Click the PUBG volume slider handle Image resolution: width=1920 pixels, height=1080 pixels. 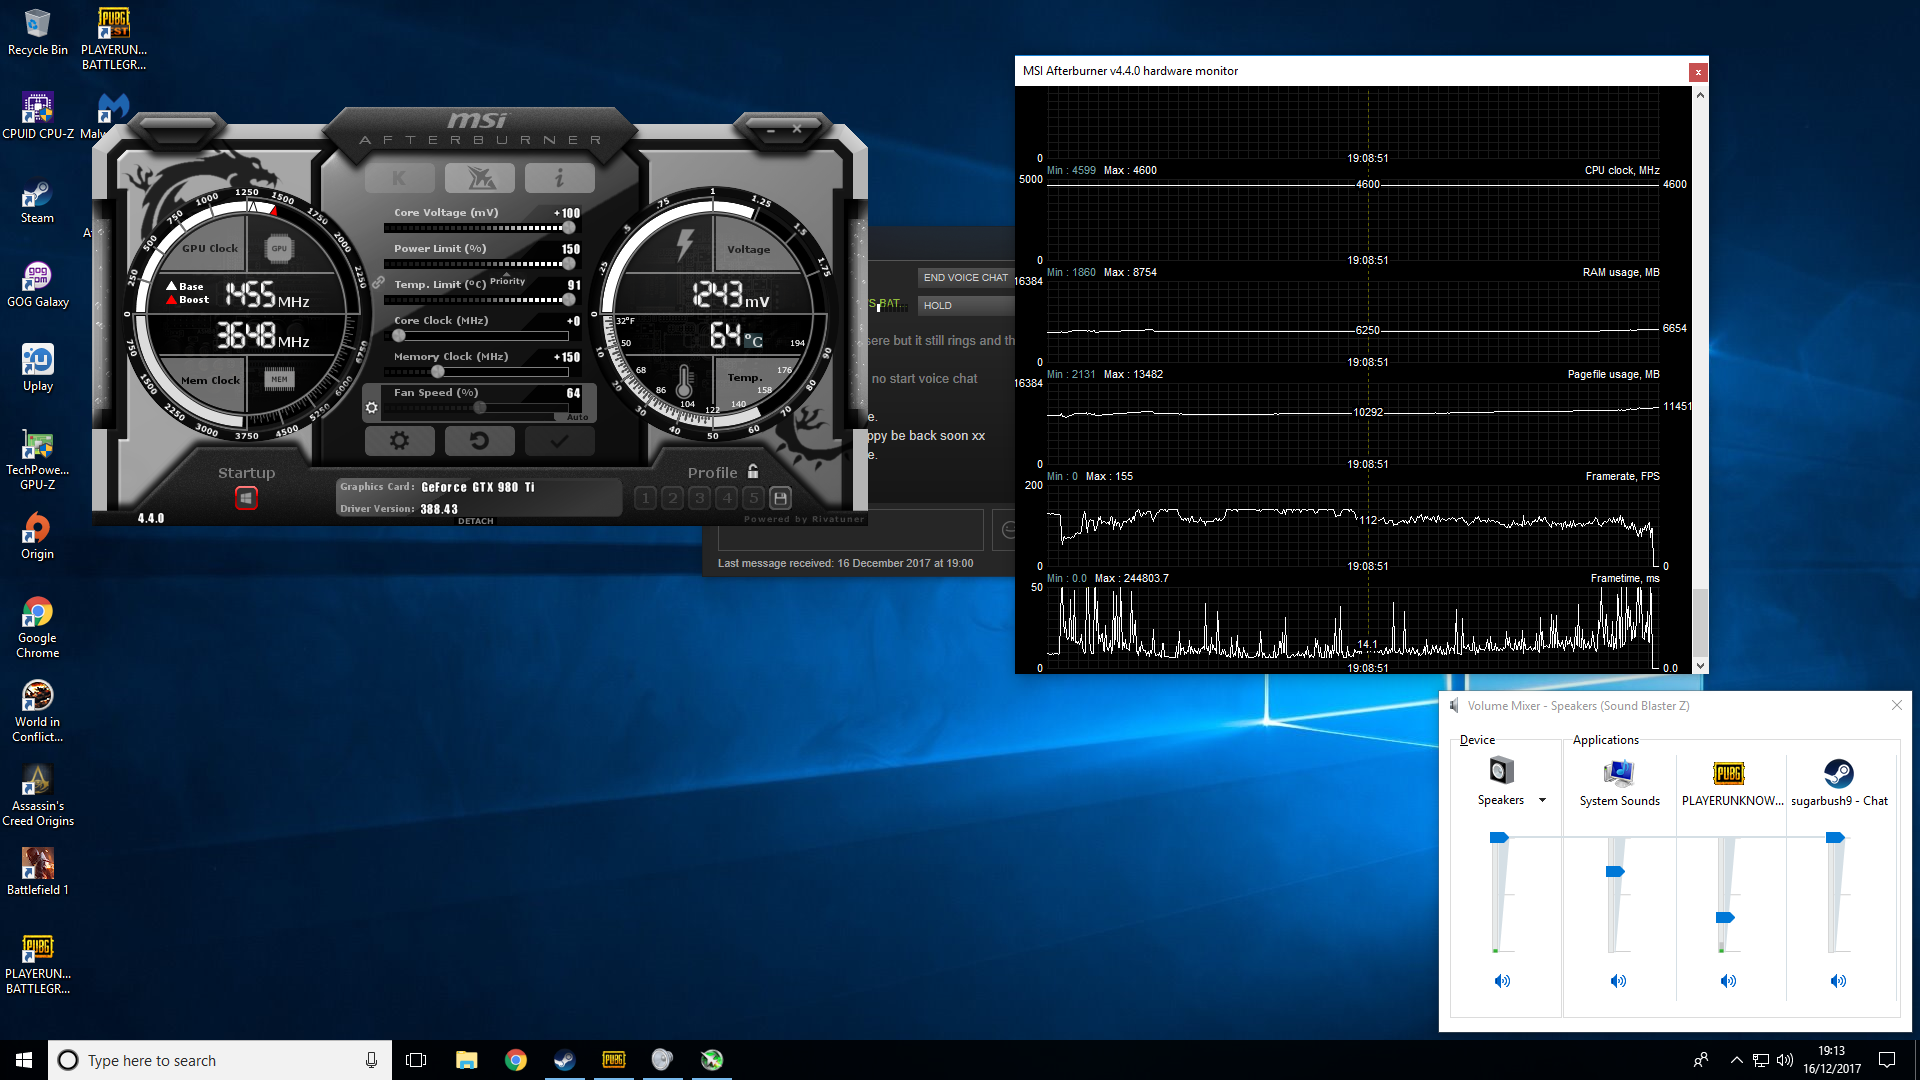coord(1725,918)
